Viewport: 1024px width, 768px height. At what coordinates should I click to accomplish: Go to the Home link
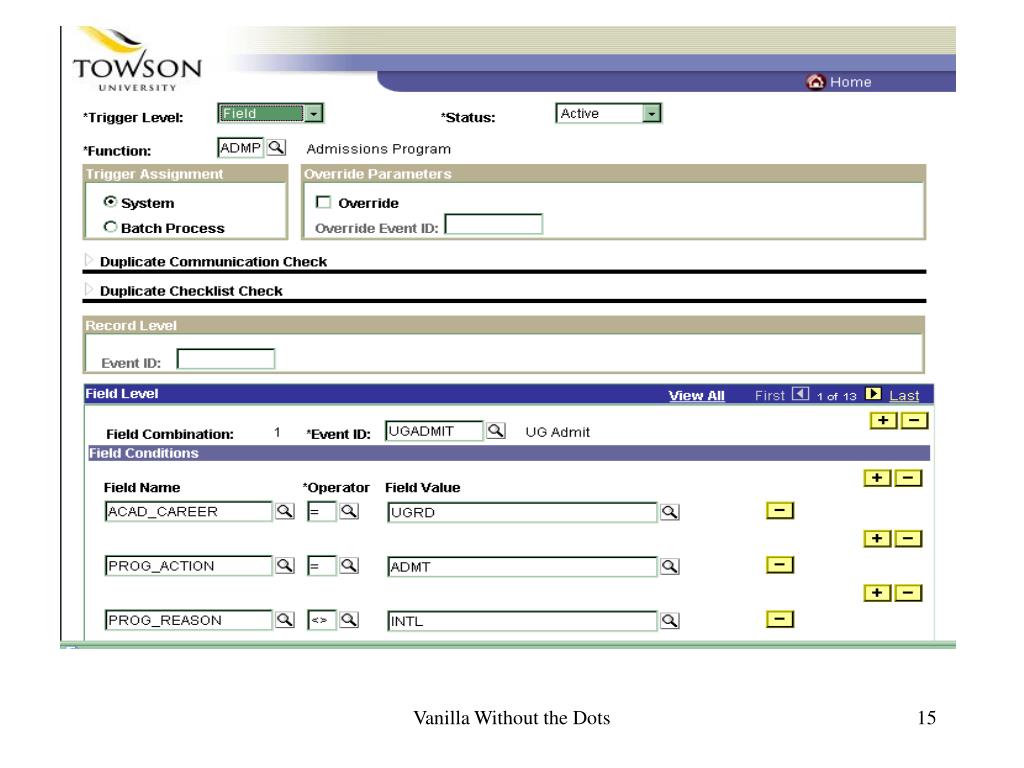(850, 82)
